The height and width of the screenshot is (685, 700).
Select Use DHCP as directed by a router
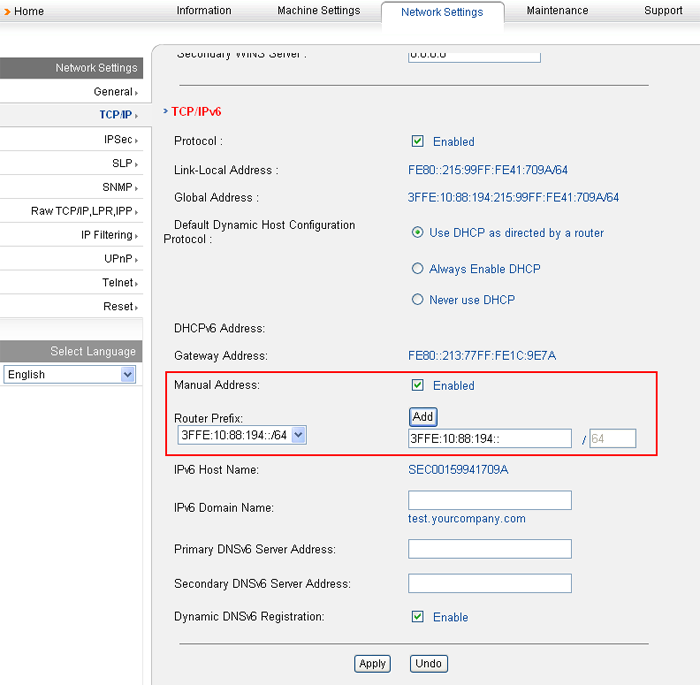pyautogui.click(x=417, y=232)
